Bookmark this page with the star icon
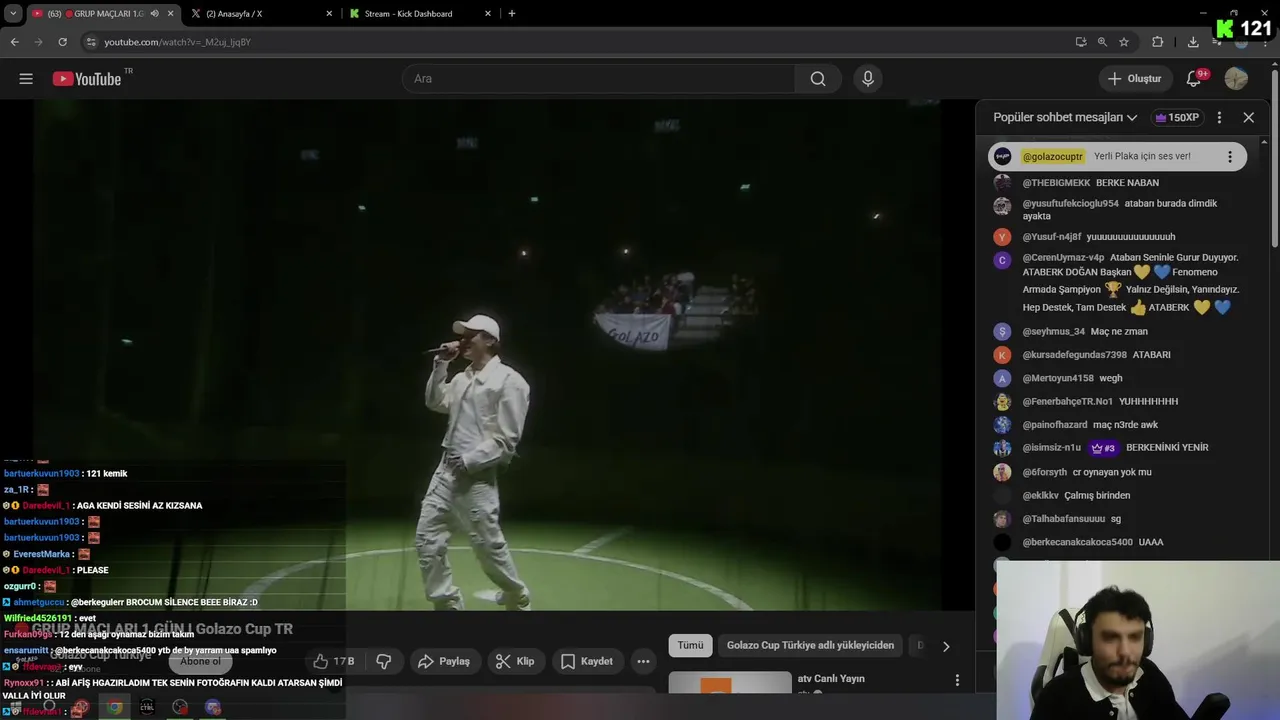 tap(1124, 42)
